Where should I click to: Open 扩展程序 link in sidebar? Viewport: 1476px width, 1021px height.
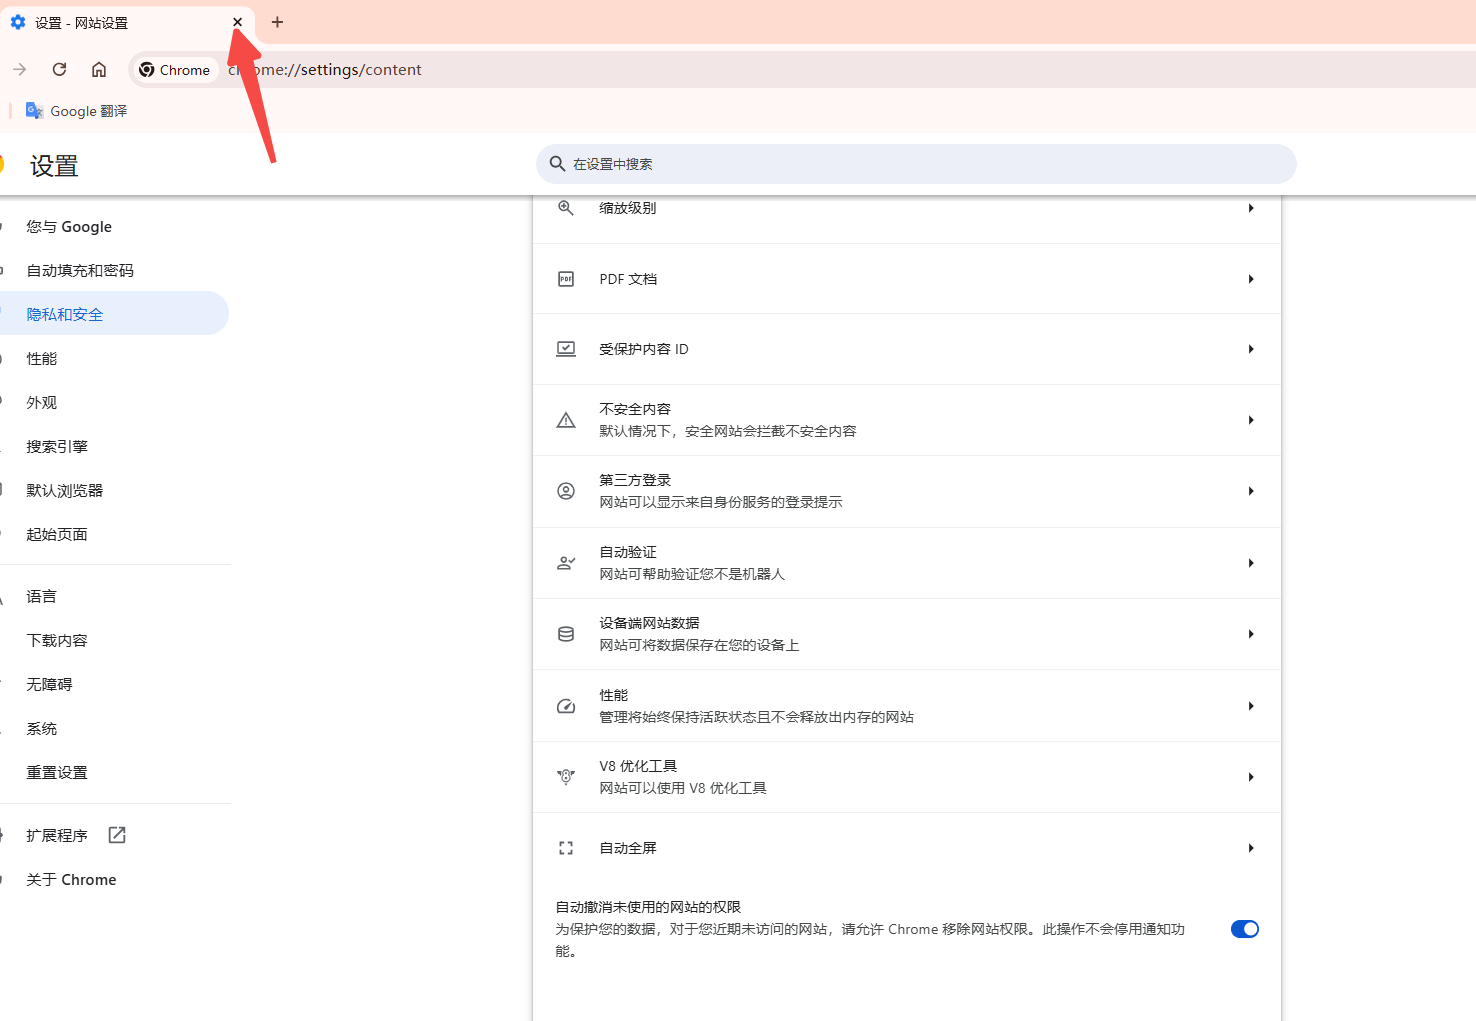[x=57, y=835]
